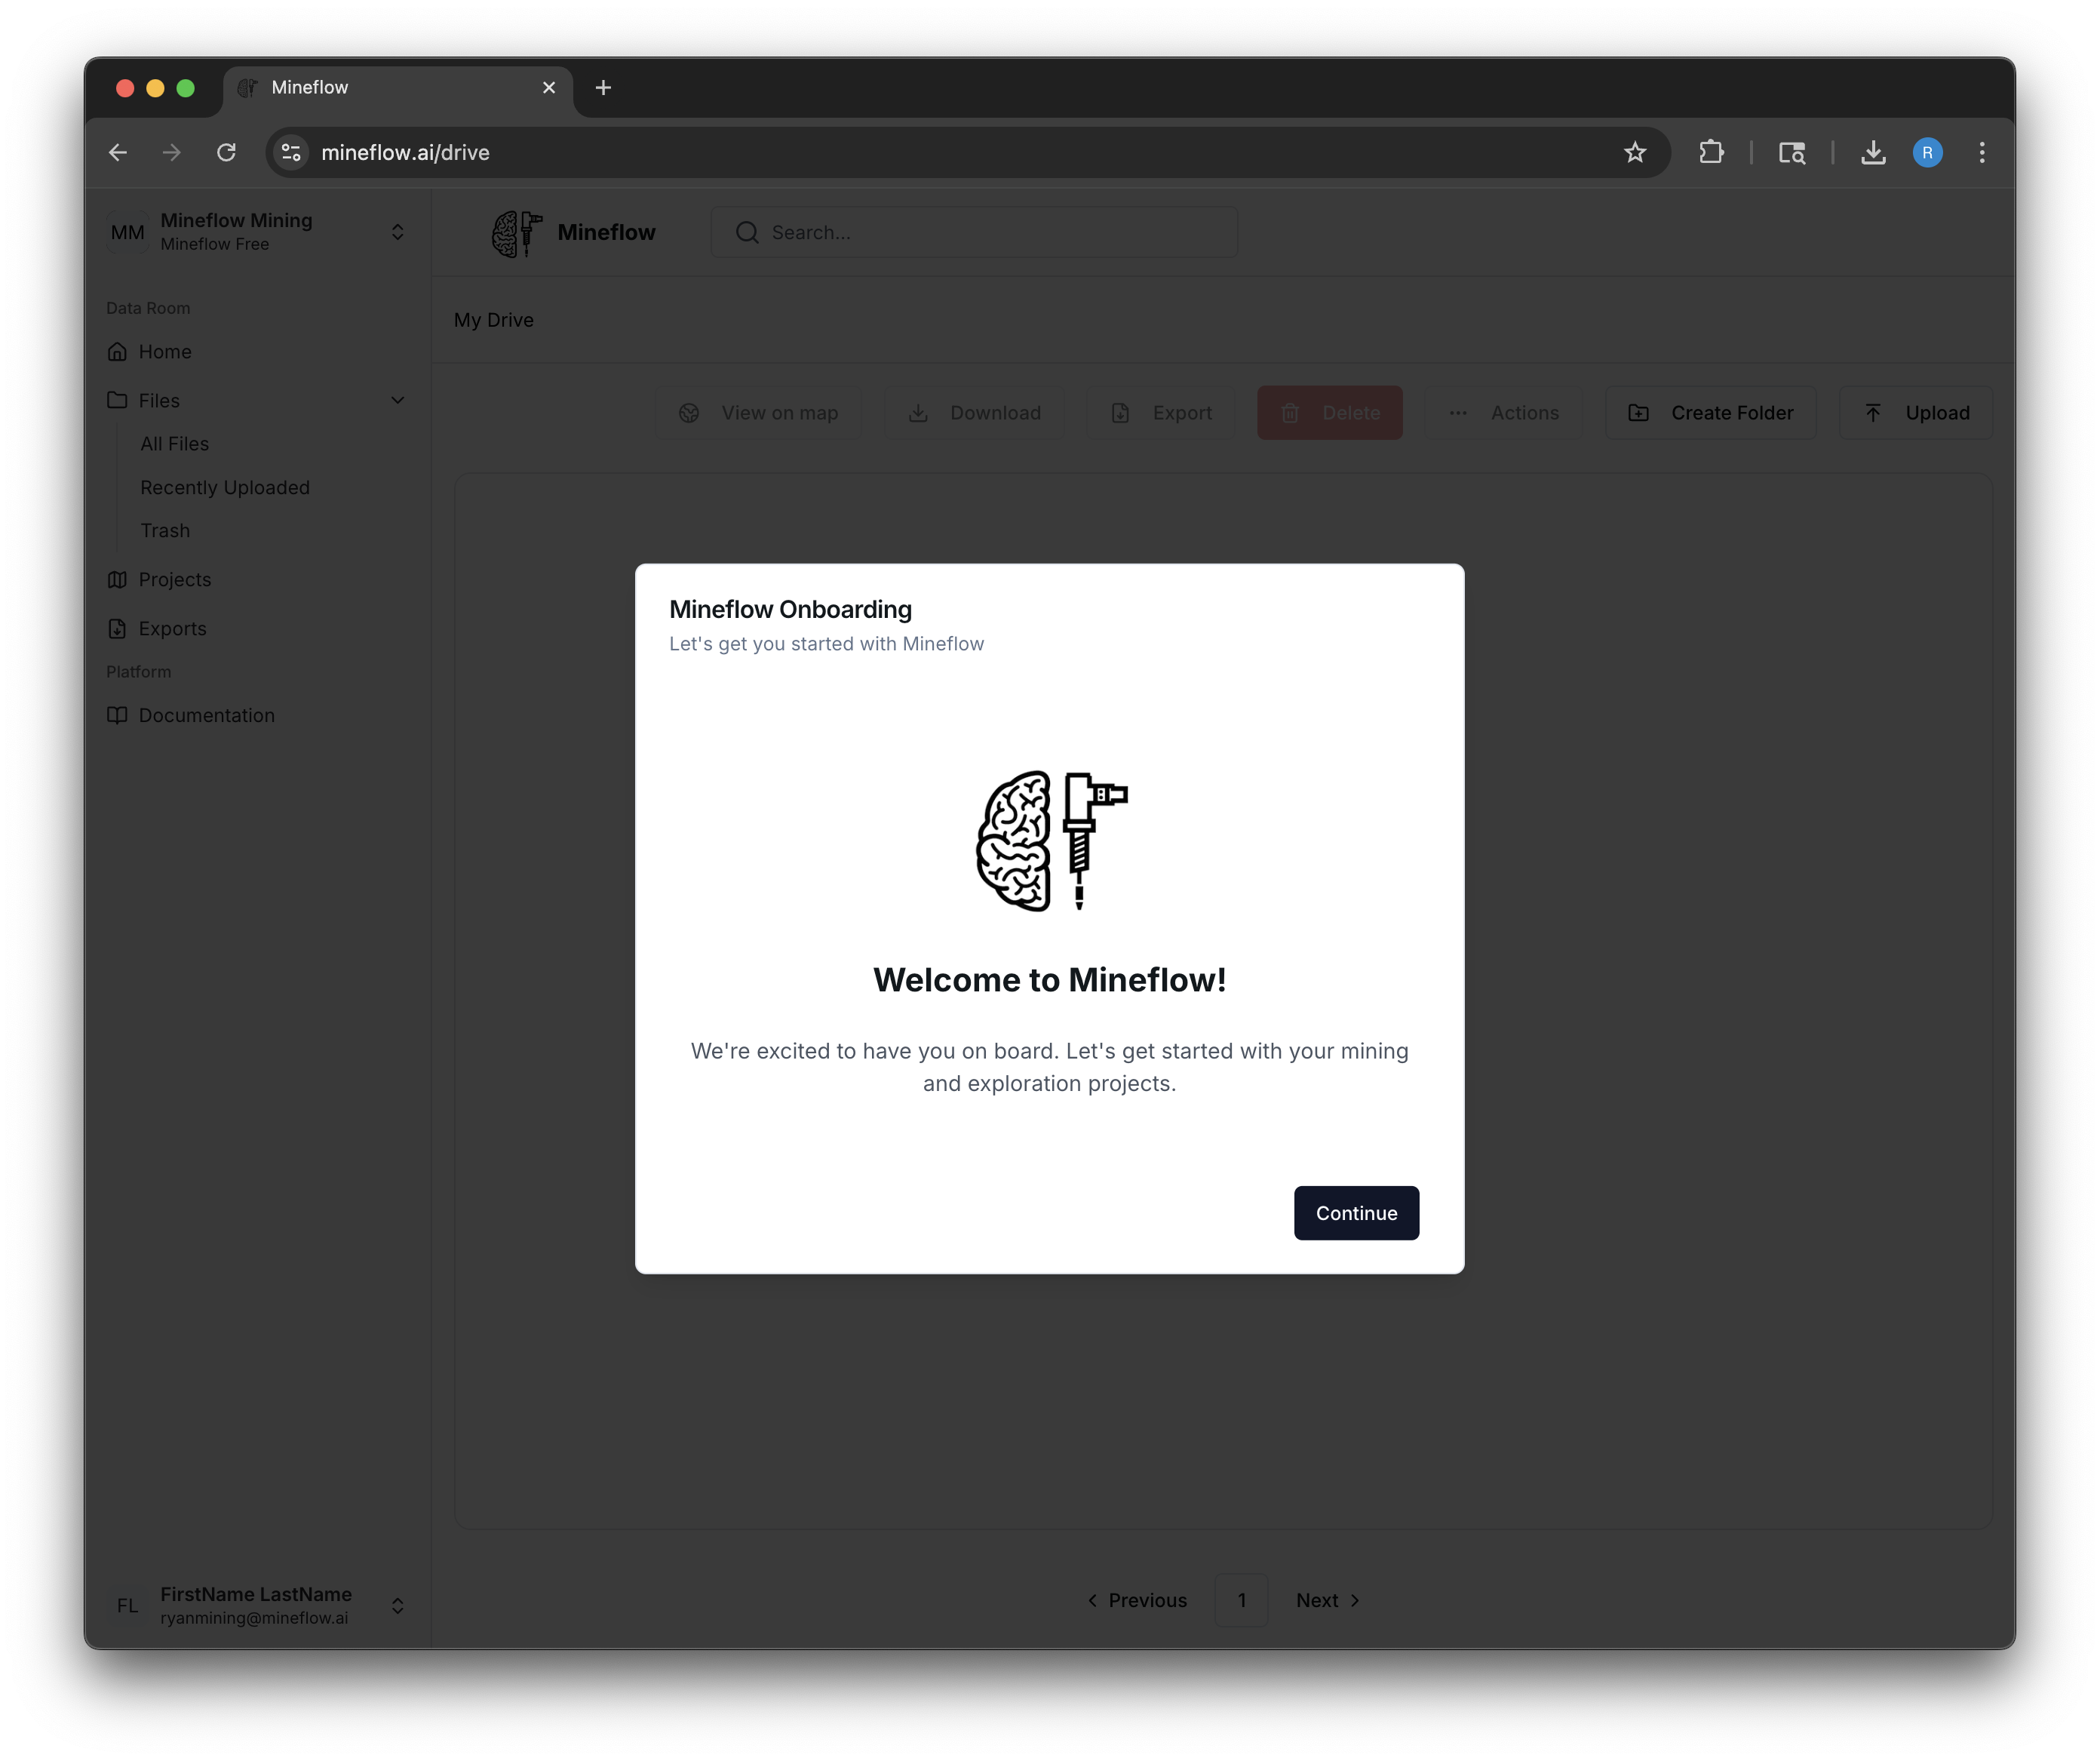Open Projects via its map icon
2100x1761 pixels.
pyautogui.click(x=118, y=579)
